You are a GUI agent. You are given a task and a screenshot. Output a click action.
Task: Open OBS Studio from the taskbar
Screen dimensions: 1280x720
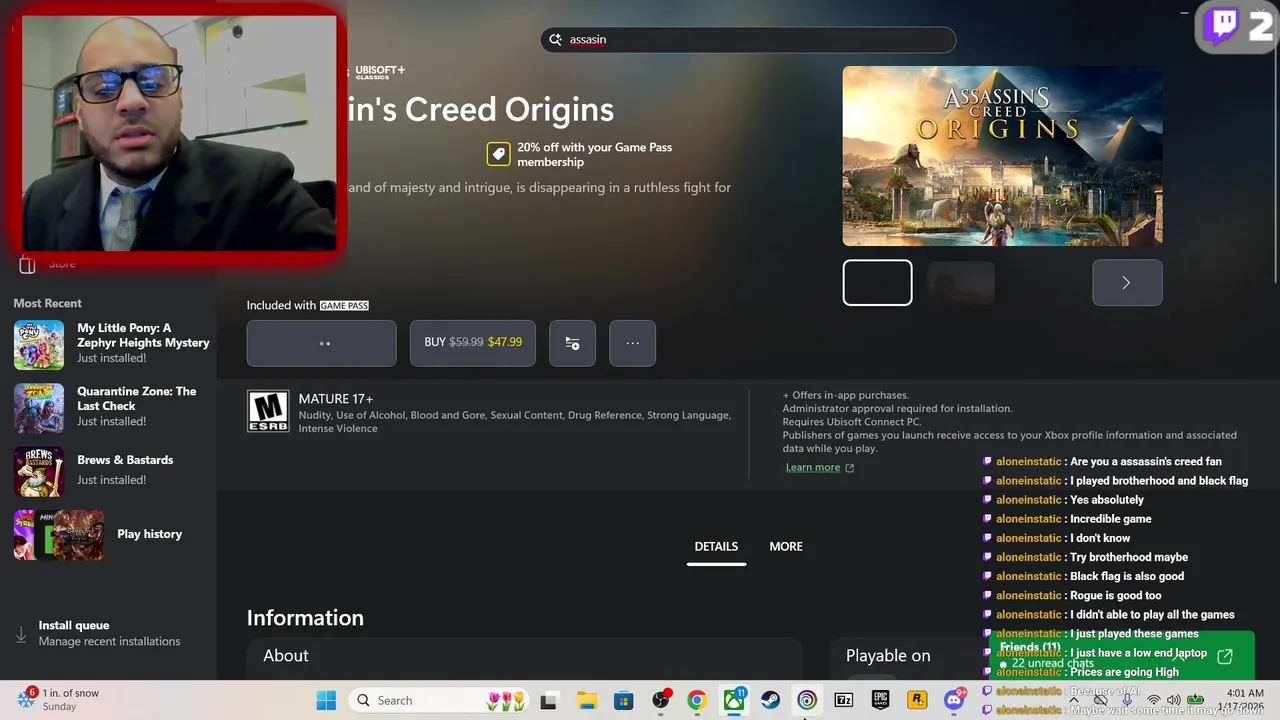(x=660, y=701)
